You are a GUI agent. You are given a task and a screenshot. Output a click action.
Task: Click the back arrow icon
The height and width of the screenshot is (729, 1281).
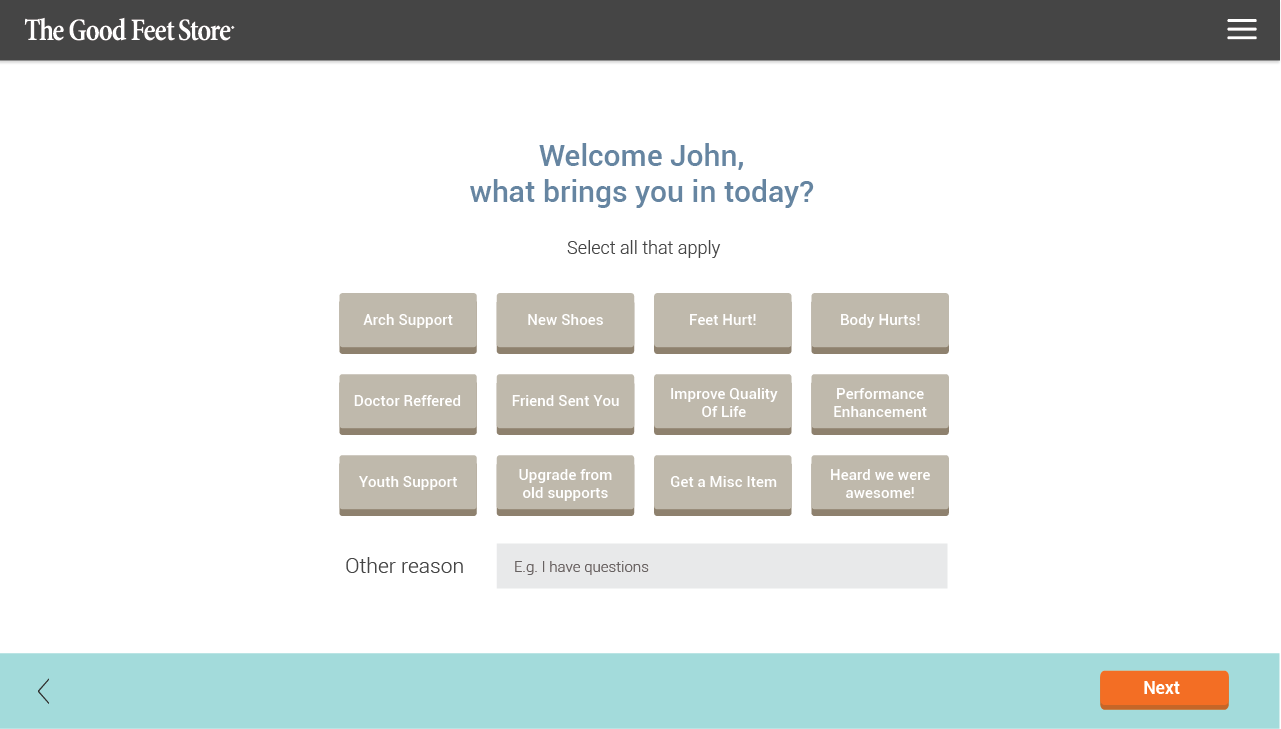pyautogui.click(x=43, y=691)
